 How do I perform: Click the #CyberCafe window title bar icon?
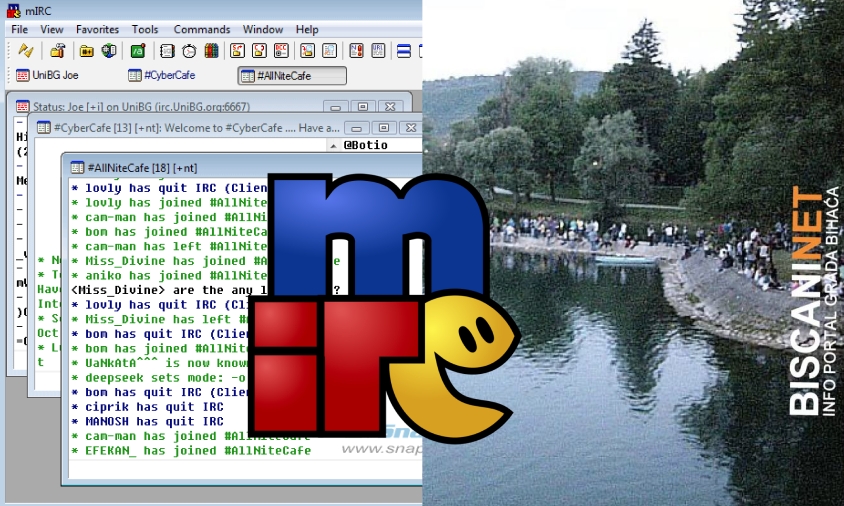[44, 128]
